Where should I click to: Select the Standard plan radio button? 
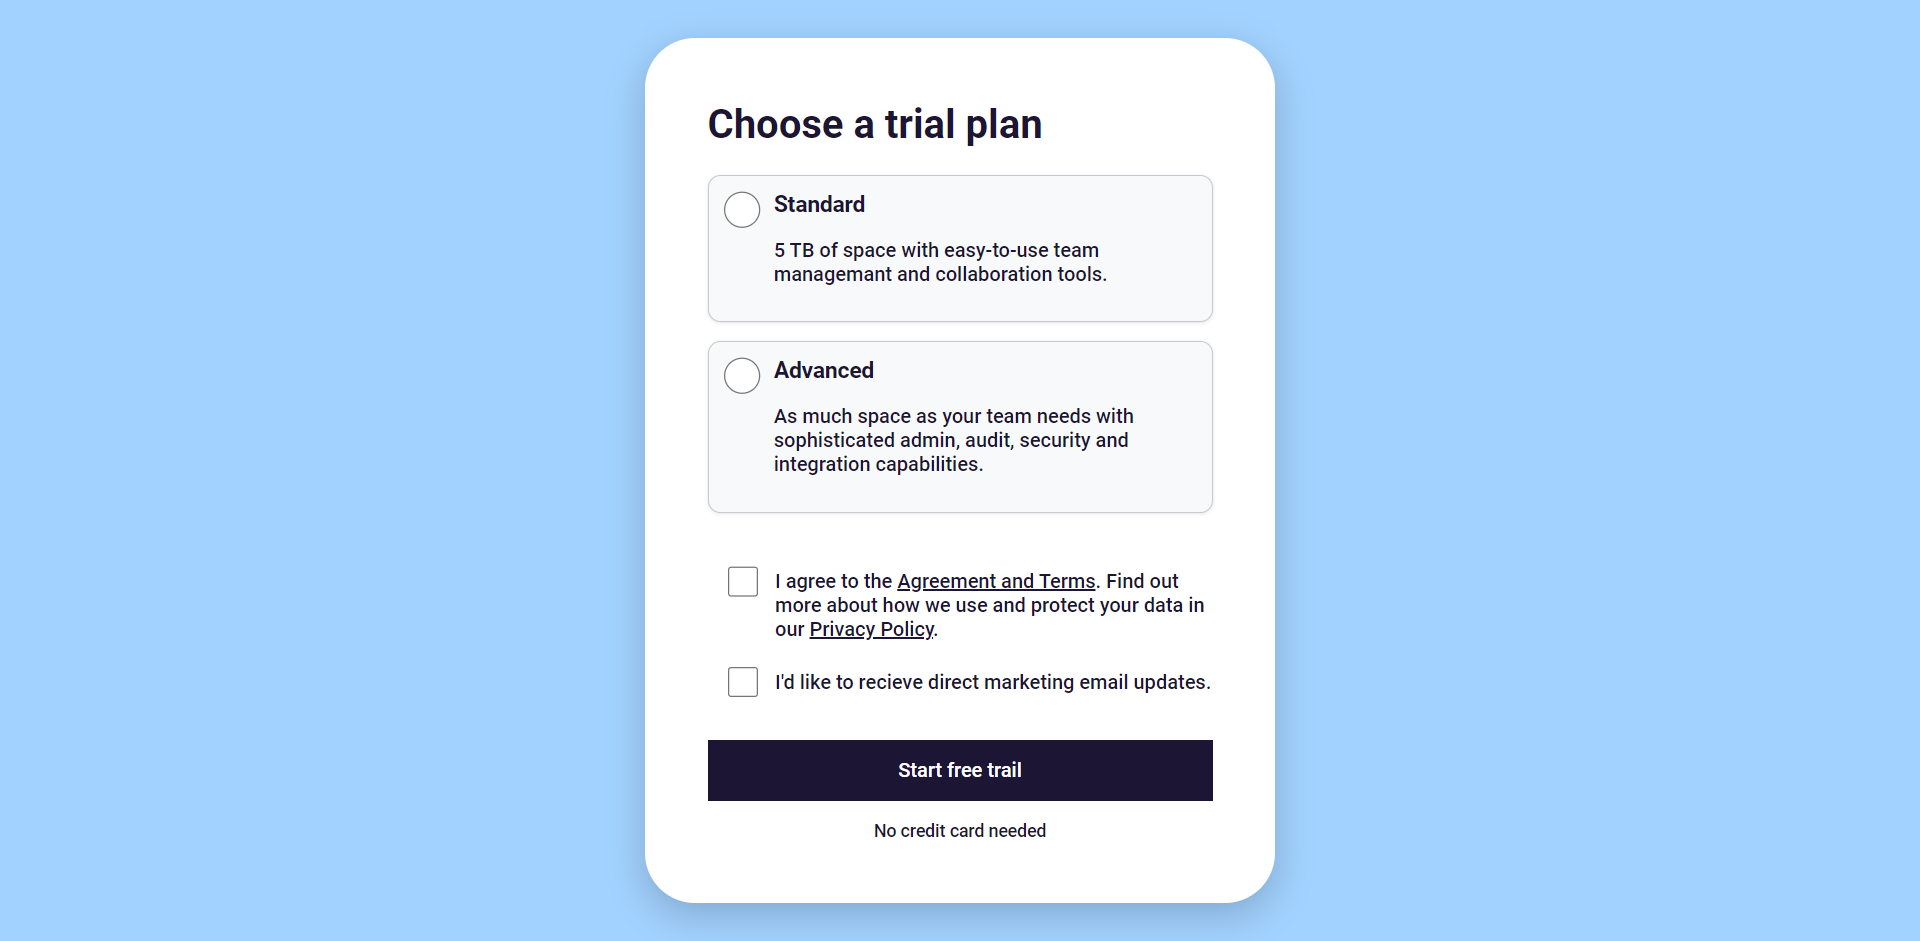point(741,210)
